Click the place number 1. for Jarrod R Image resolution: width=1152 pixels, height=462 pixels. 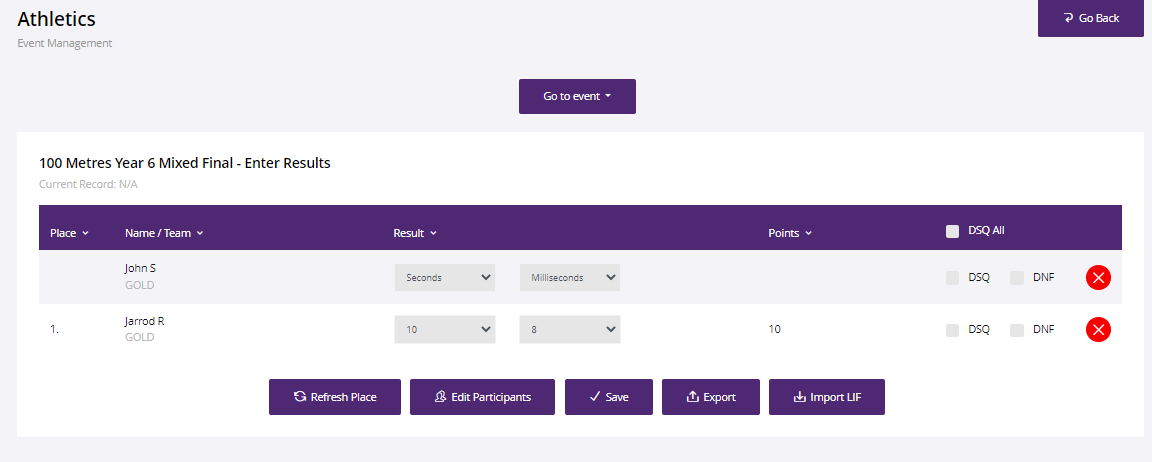(x=54, y=330)
